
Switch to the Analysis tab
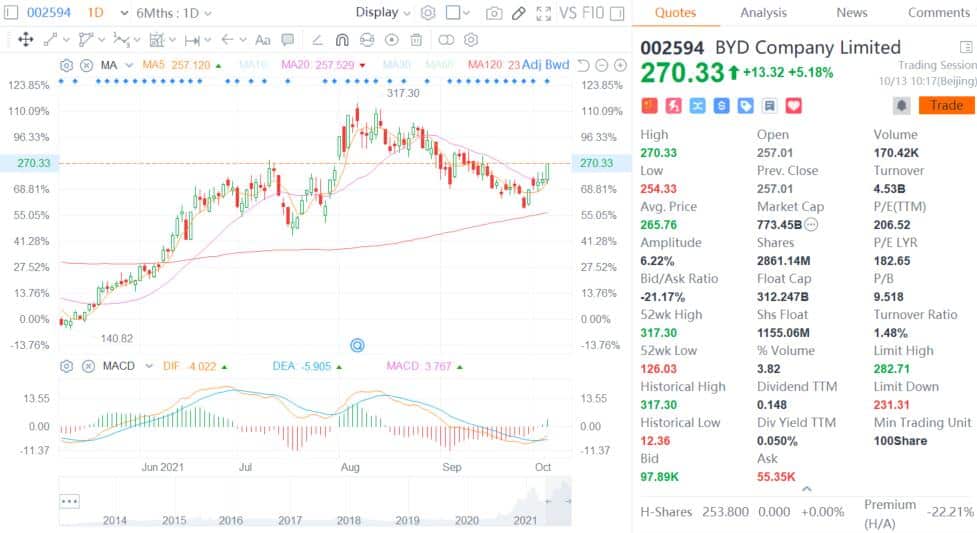tap(764, 13)
